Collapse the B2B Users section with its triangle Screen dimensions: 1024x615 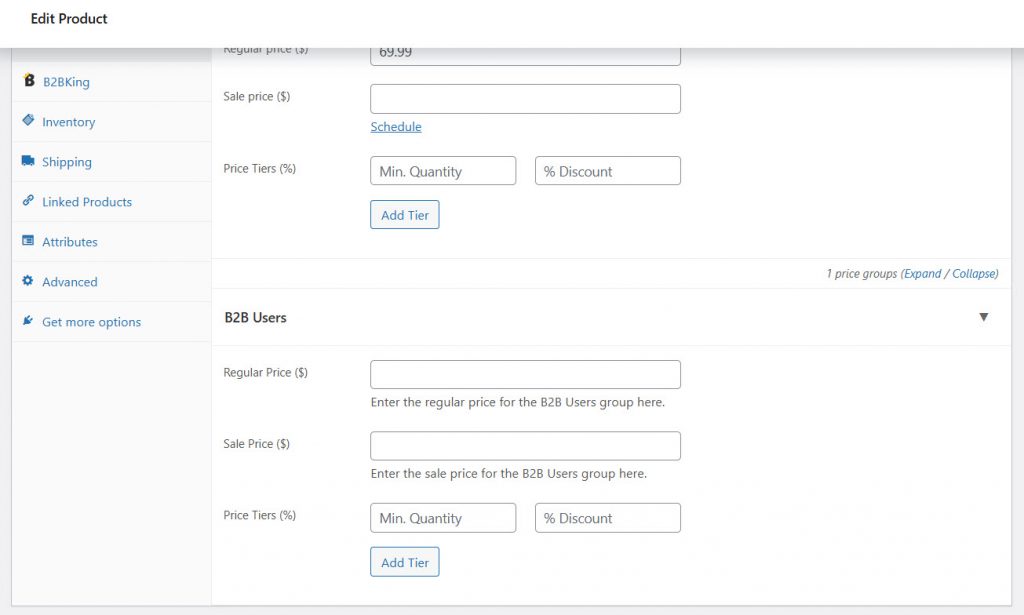(x=984, y=316)
